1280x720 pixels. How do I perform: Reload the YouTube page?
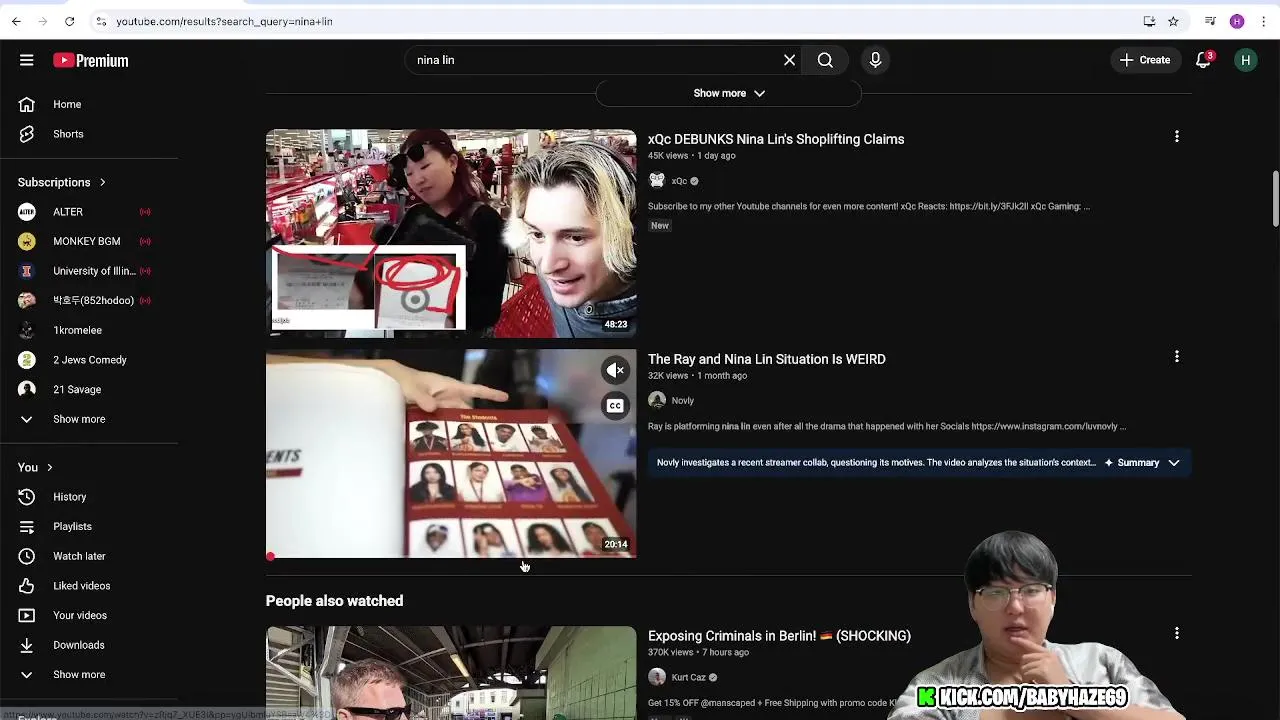(x=69, y=21)
